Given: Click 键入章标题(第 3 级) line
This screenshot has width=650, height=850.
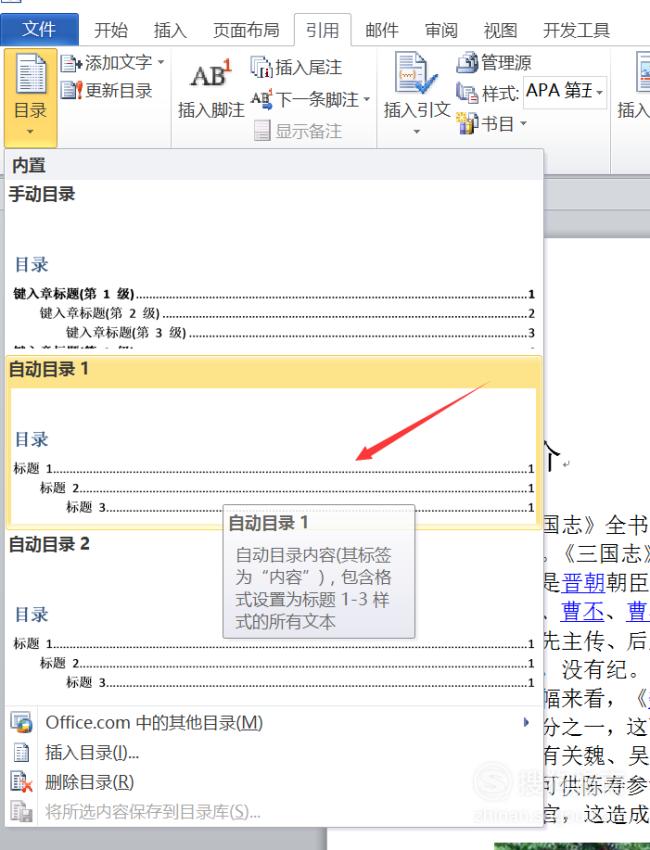Looking at the screenshot, I should pos(300,332).
